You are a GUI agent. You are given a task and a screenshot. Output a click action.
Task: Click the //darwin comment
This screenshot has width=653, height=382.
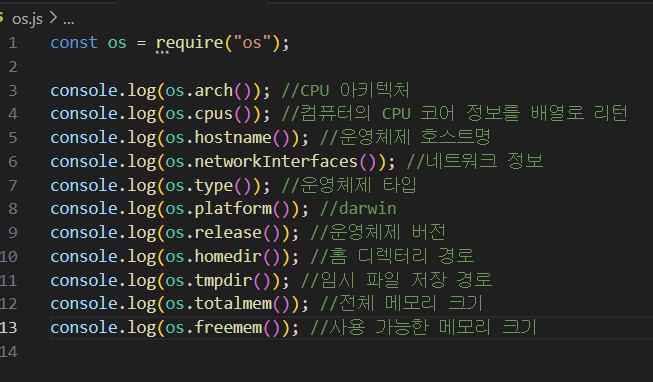358,208
